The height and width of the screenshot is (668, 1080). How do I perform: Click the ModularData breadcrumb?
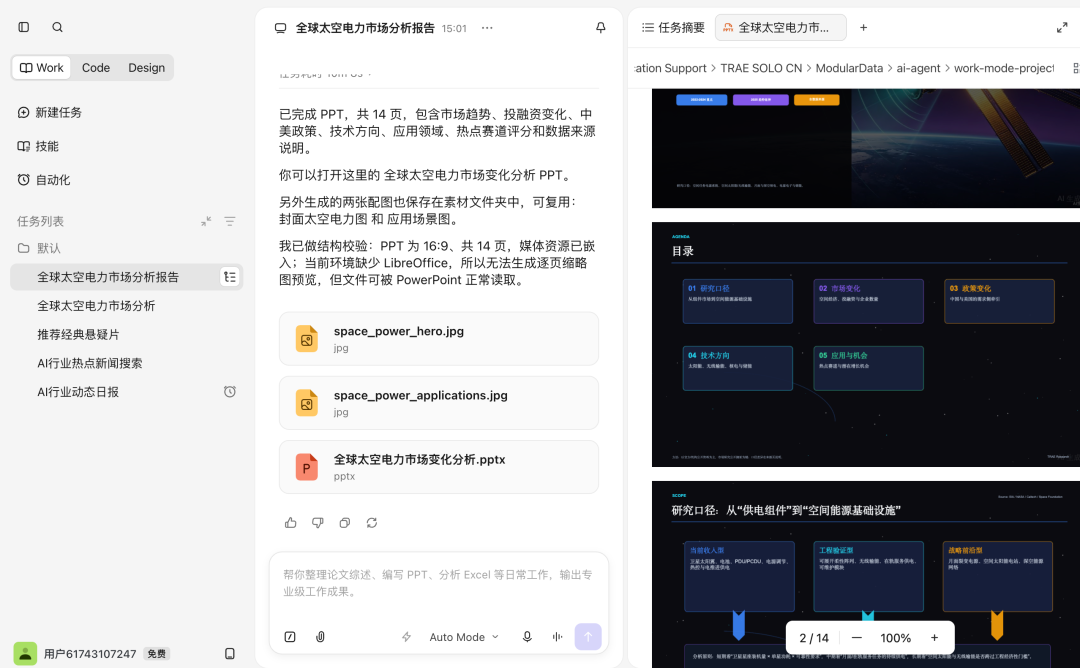(849, 68)
